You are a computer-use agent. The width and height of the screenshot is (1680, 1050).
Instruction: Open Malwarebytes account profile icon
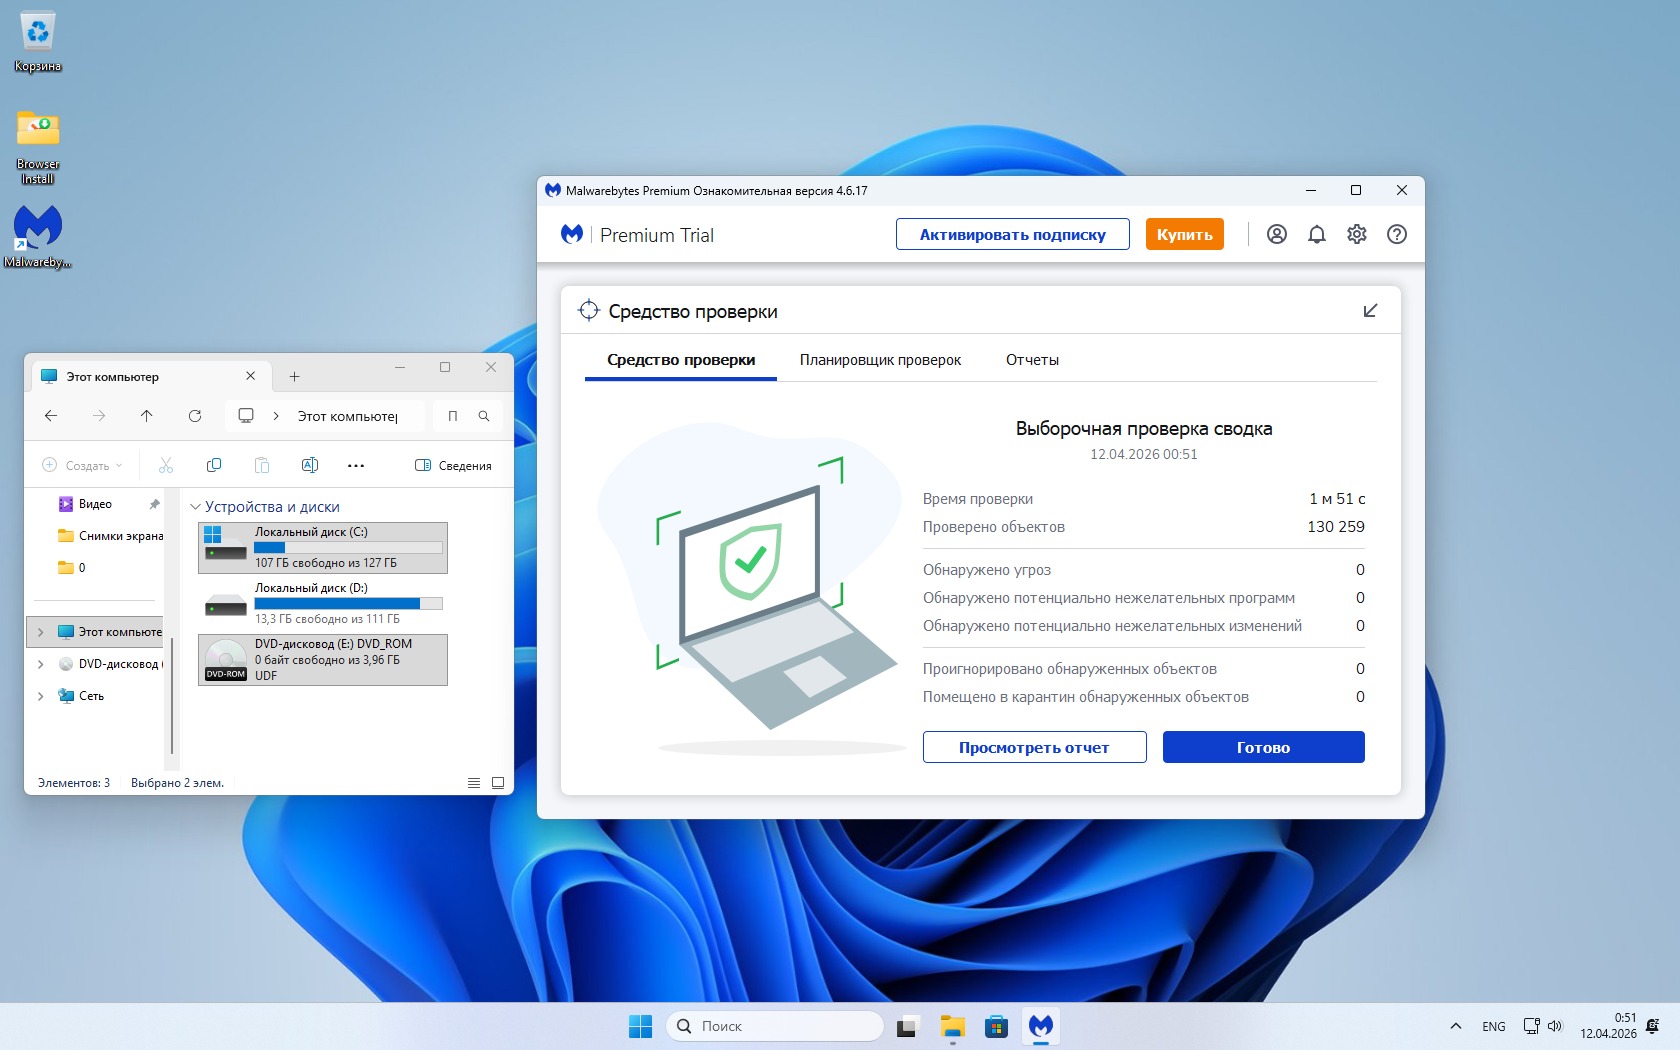(x=1276, y=234)
